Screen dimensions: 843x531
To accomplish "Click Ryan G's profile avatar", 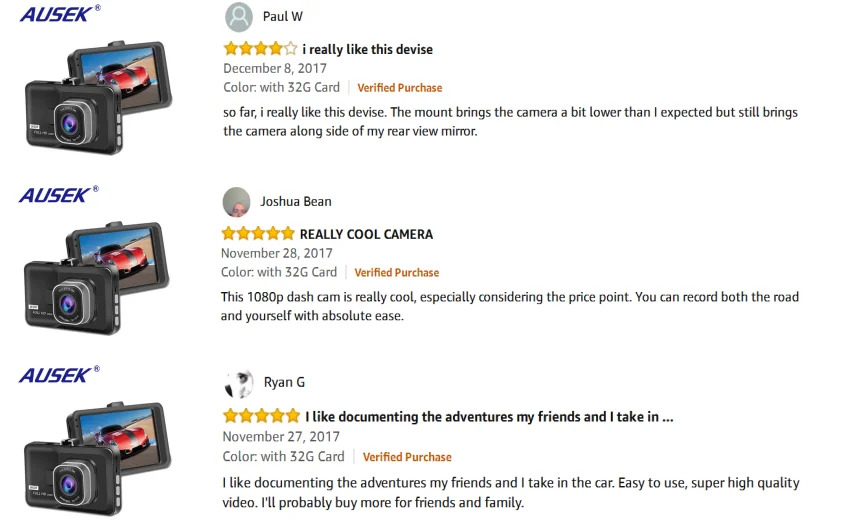I will coord(239,384).
